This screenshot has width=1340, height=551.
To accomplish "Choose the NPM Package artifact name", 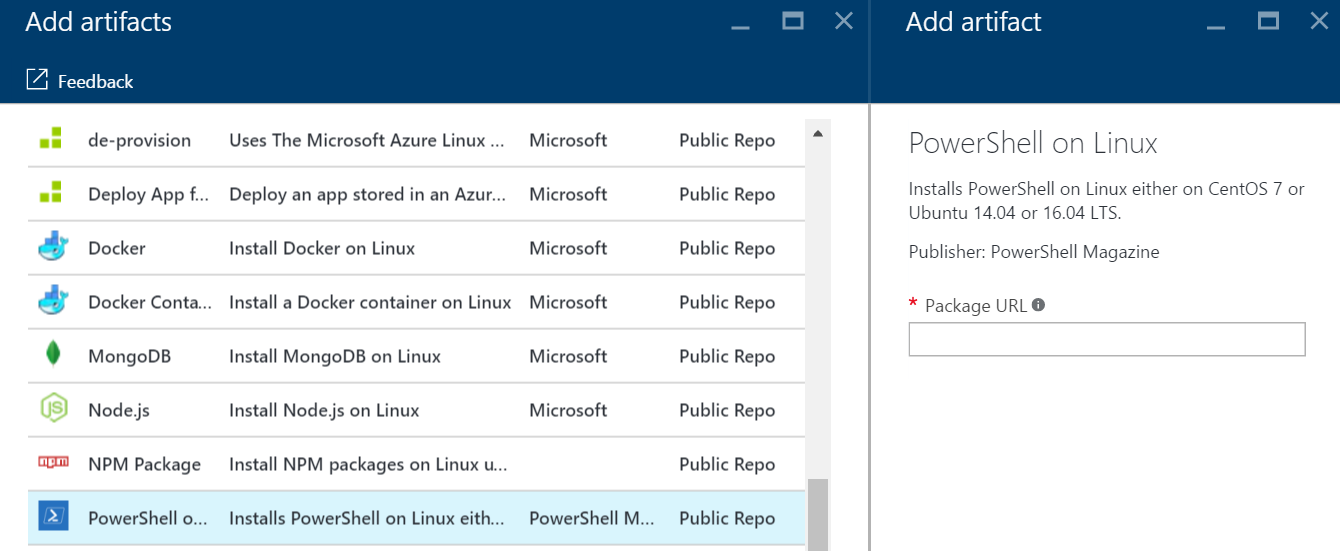I will click(144, 464).
